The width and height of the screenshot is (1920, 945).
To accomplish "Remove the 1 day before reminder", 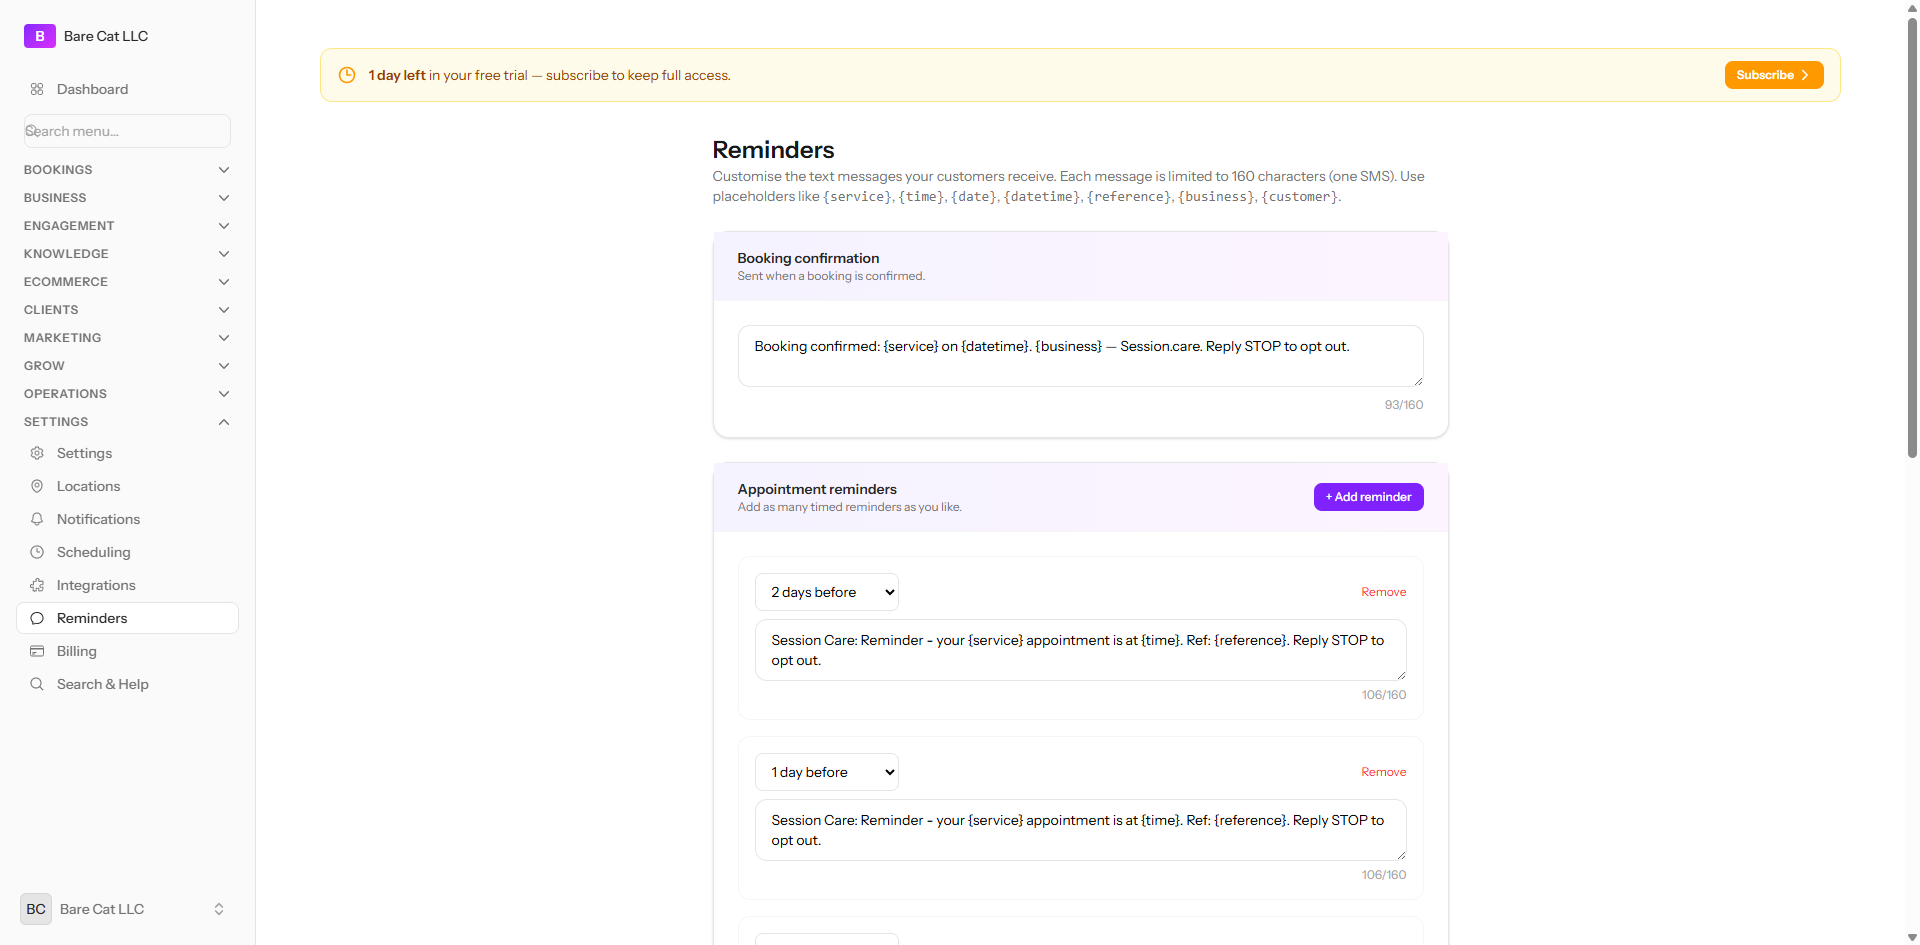I will [1383, 772].
